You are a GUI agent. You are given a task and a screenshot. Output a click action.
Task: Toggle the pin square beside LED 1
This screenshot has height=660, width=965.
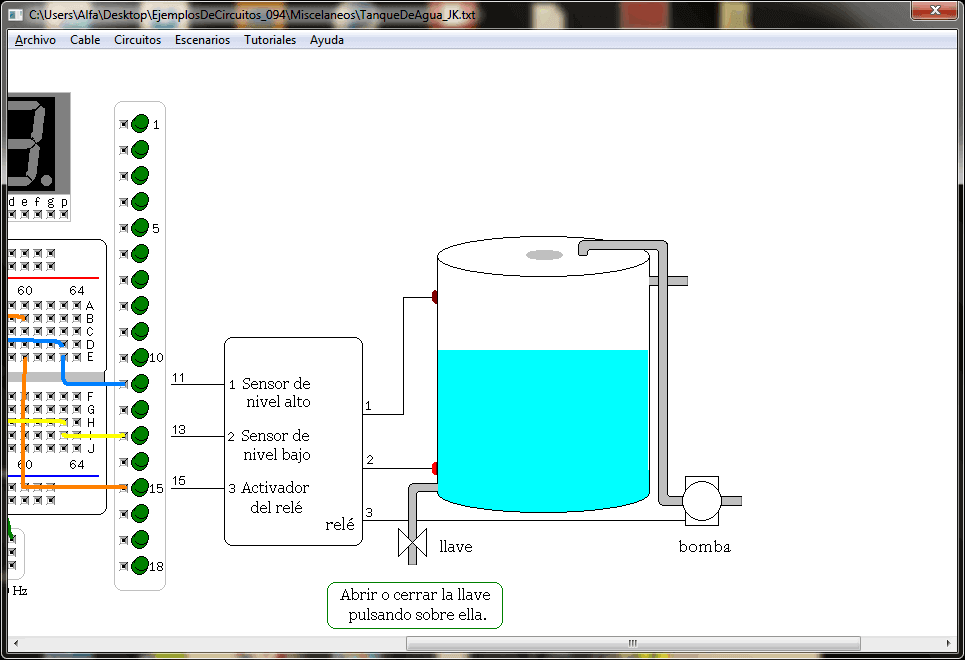coord(124,124)
